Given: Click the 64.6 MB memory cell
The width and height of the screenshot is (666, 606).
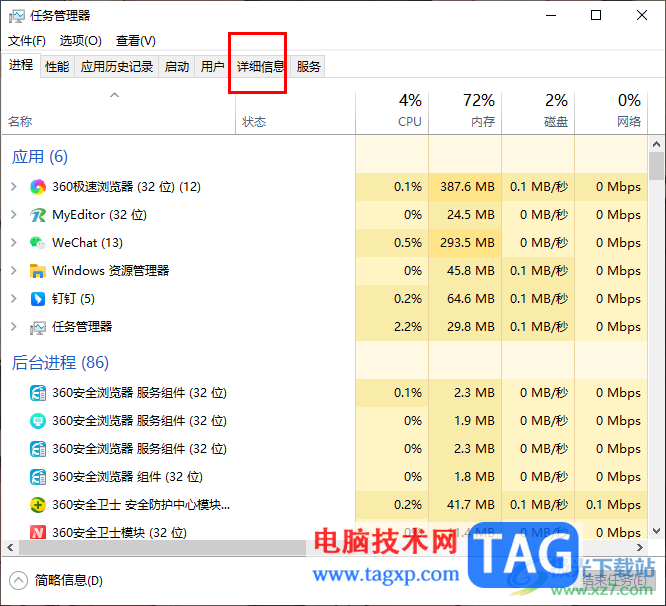Looking at the screenshot, I should 465,299.
